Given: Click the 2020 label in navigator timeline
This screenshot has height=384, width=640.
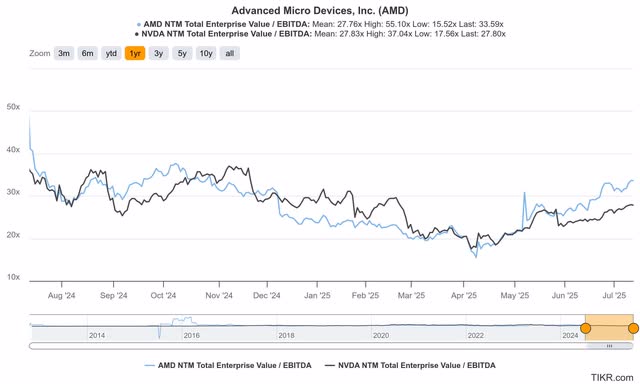Looking at the screenshot, I should [381, 335].
